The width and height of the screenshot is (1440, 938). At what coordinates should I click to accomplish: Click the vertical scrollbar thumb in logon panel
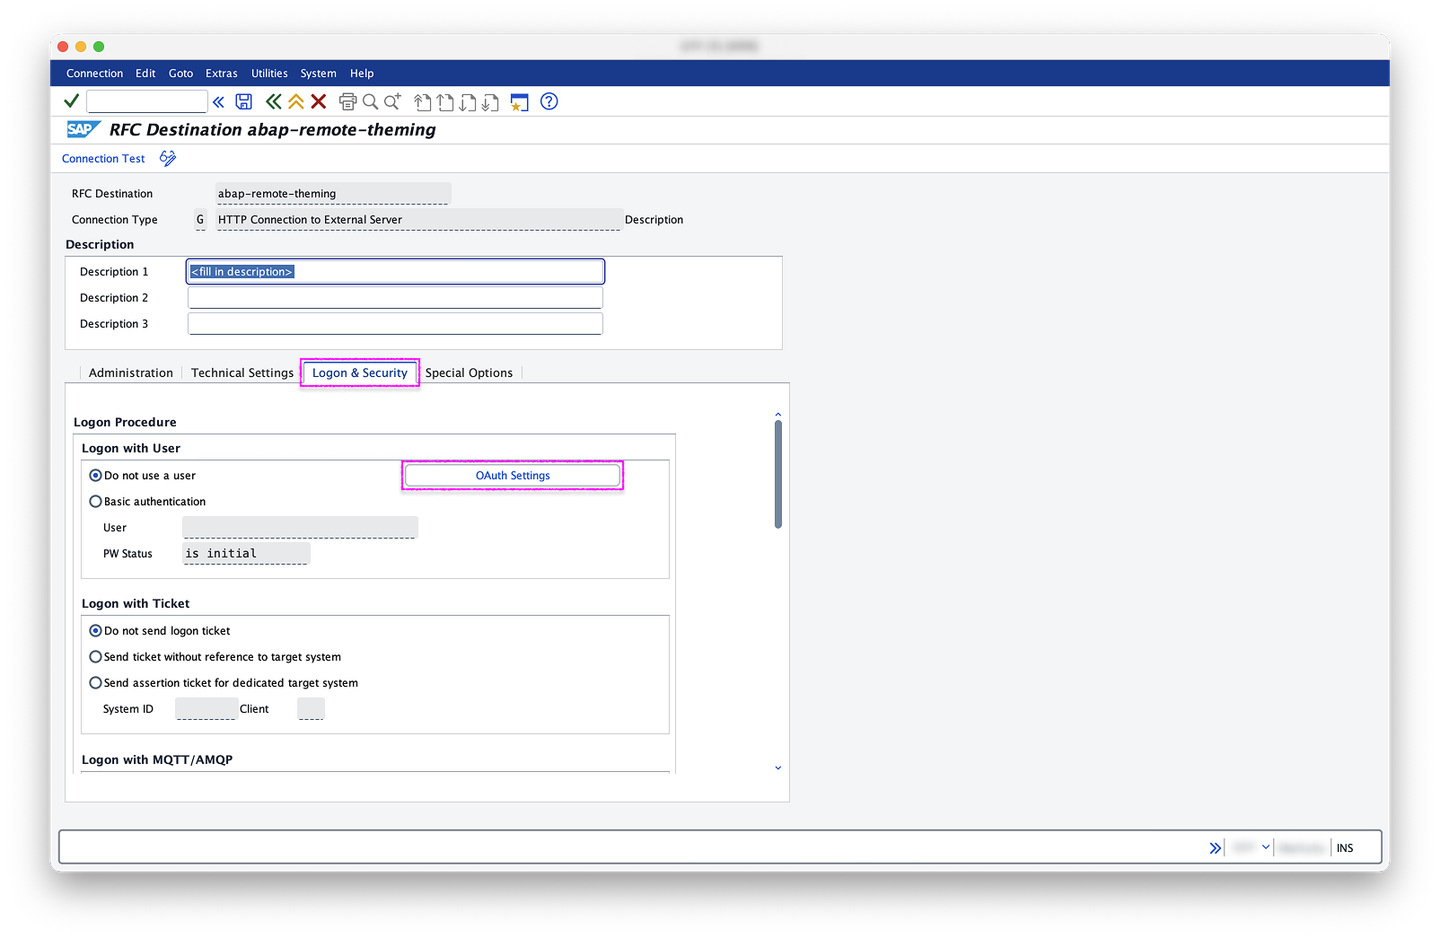pyautogui.click(x=778, y=474)
